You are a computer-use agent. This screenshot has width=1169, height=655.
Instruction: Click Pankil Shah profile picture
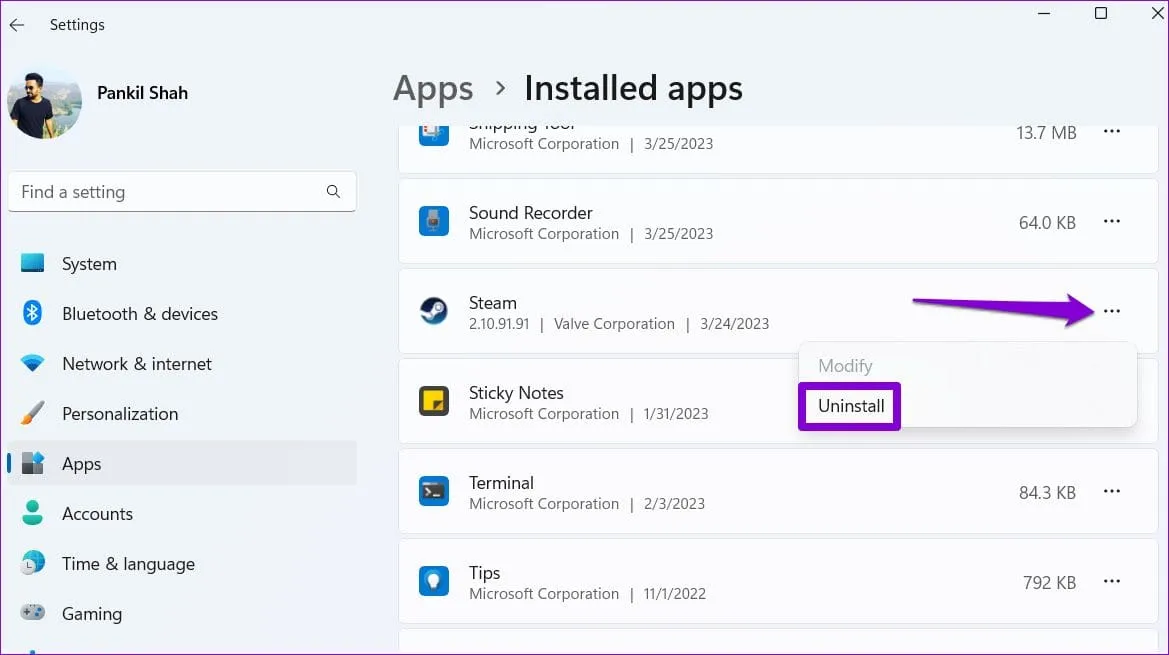[x=44, y=103]
